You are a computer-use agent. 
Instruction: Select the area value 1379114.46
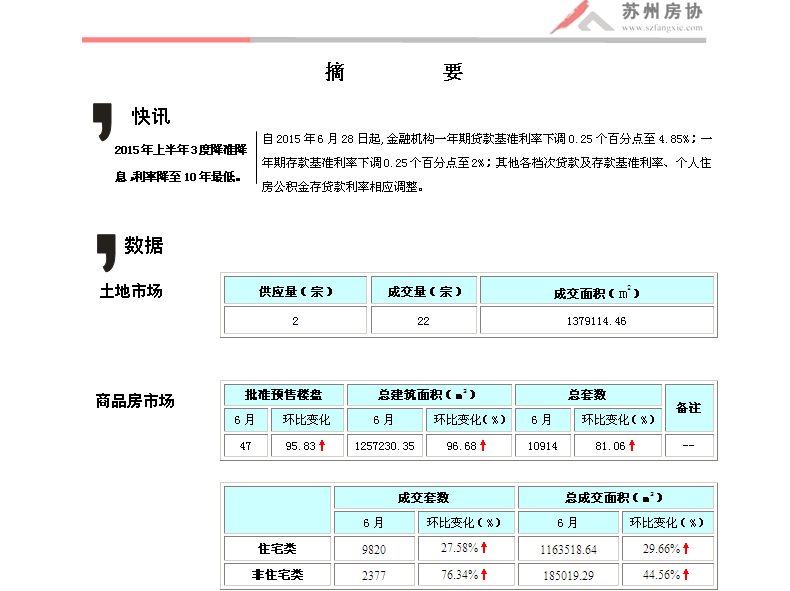[597, 321]
